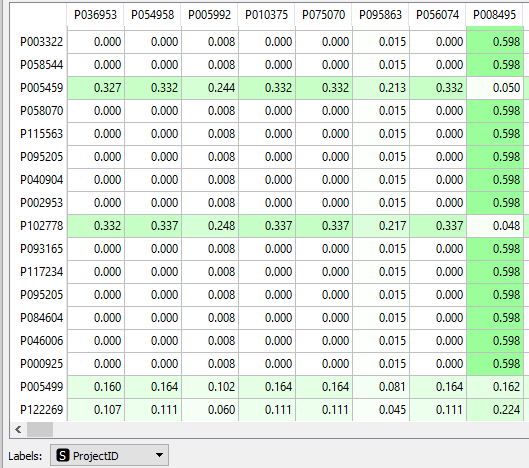Select row header P122269

39,410
